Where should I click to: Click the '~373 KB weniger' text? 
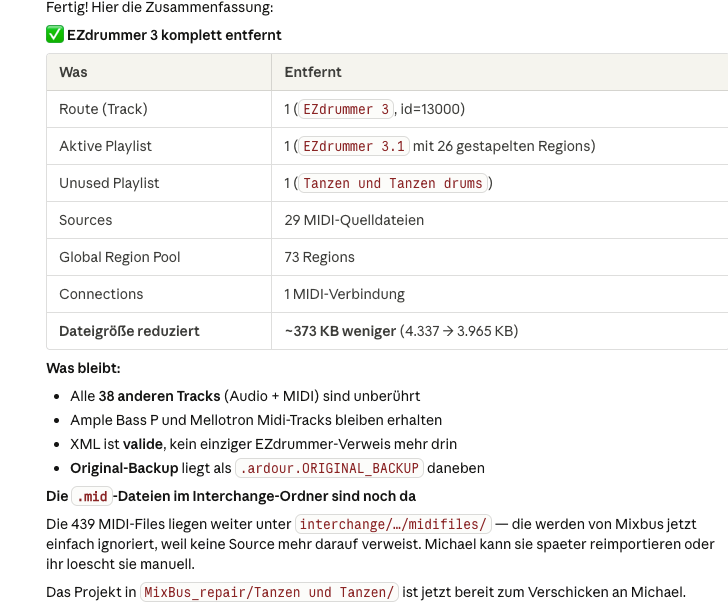pyautogui.click(x=340, y=331)
